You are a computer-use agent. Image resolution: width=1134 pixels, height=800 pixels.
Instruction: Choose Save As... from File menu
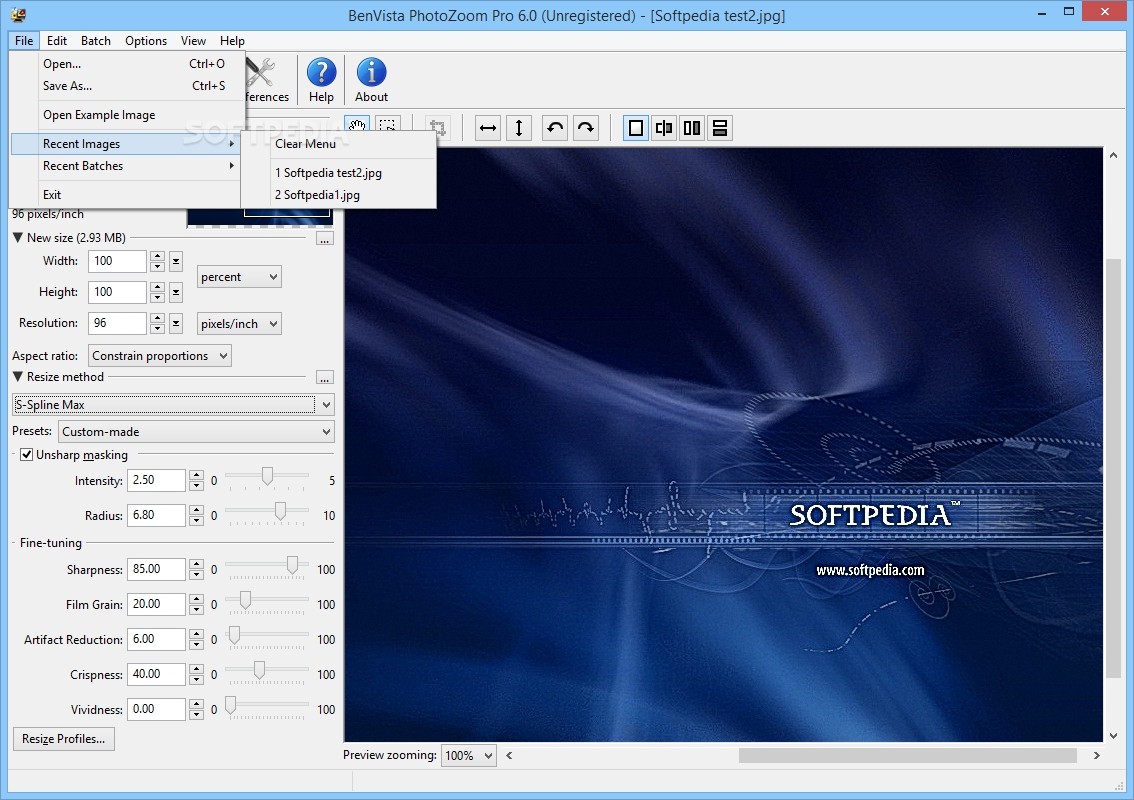click(x=125, y=85)
